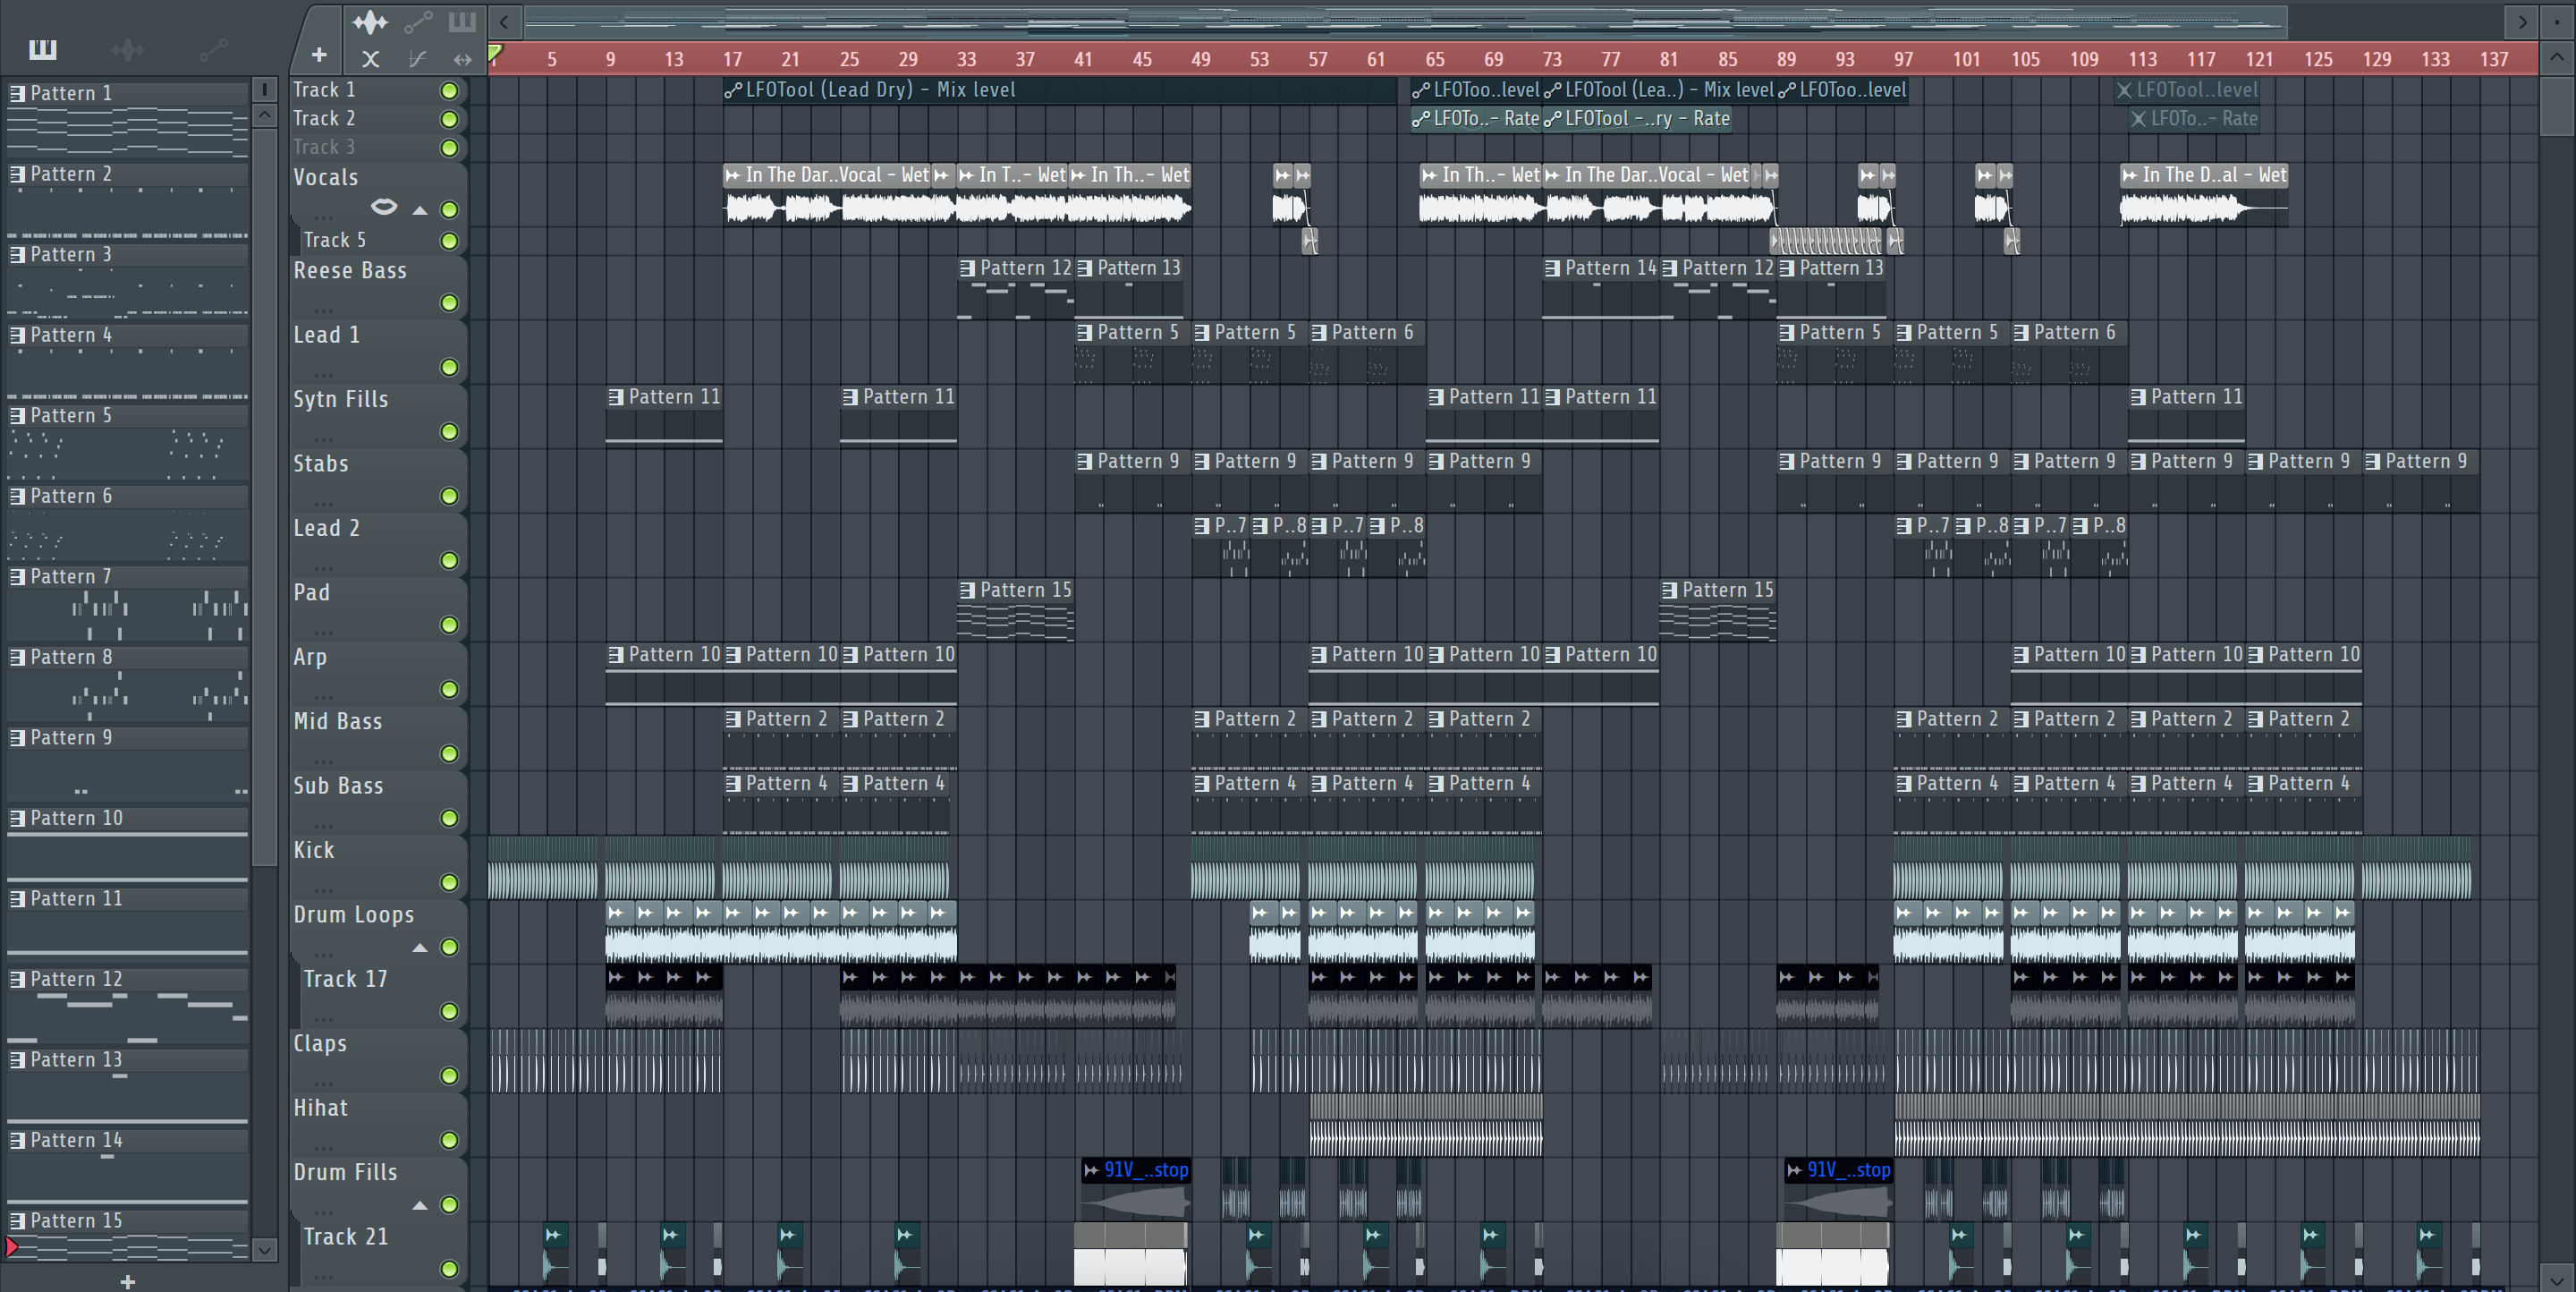Click the picker list down chevron
This screenshot has height=1292, width=2576.
click(264, 1249)
